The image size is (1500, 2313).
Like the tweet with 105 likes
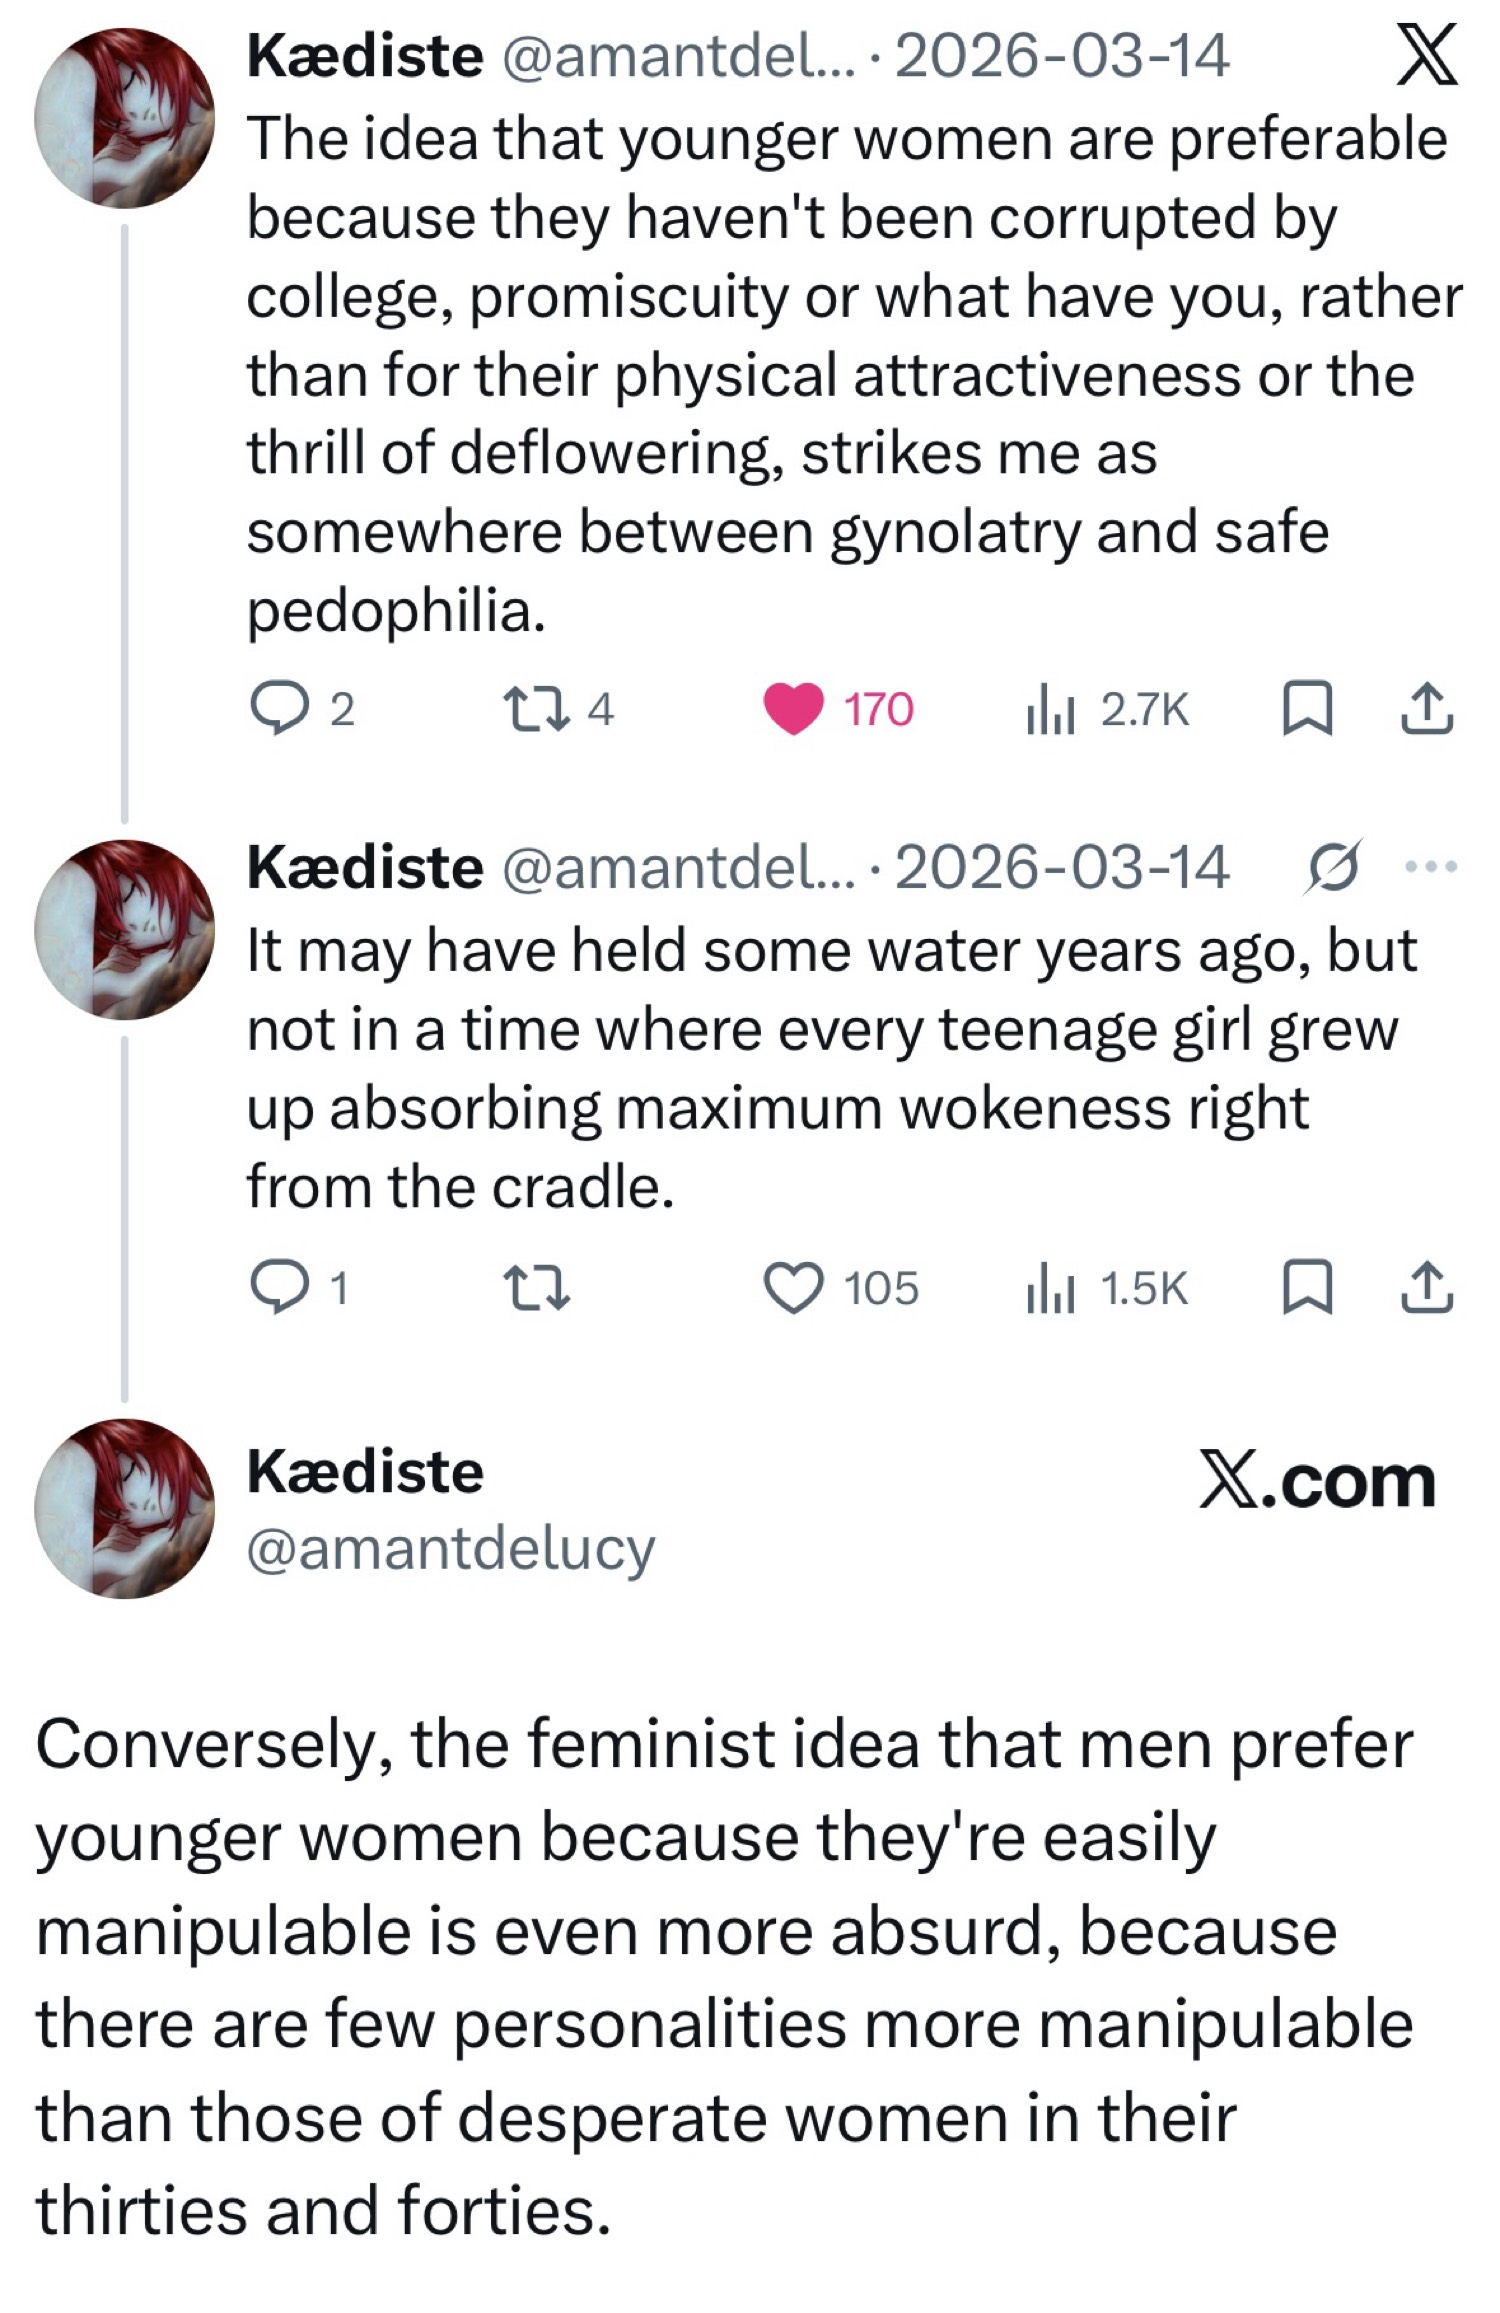(x=794, y=1288)
